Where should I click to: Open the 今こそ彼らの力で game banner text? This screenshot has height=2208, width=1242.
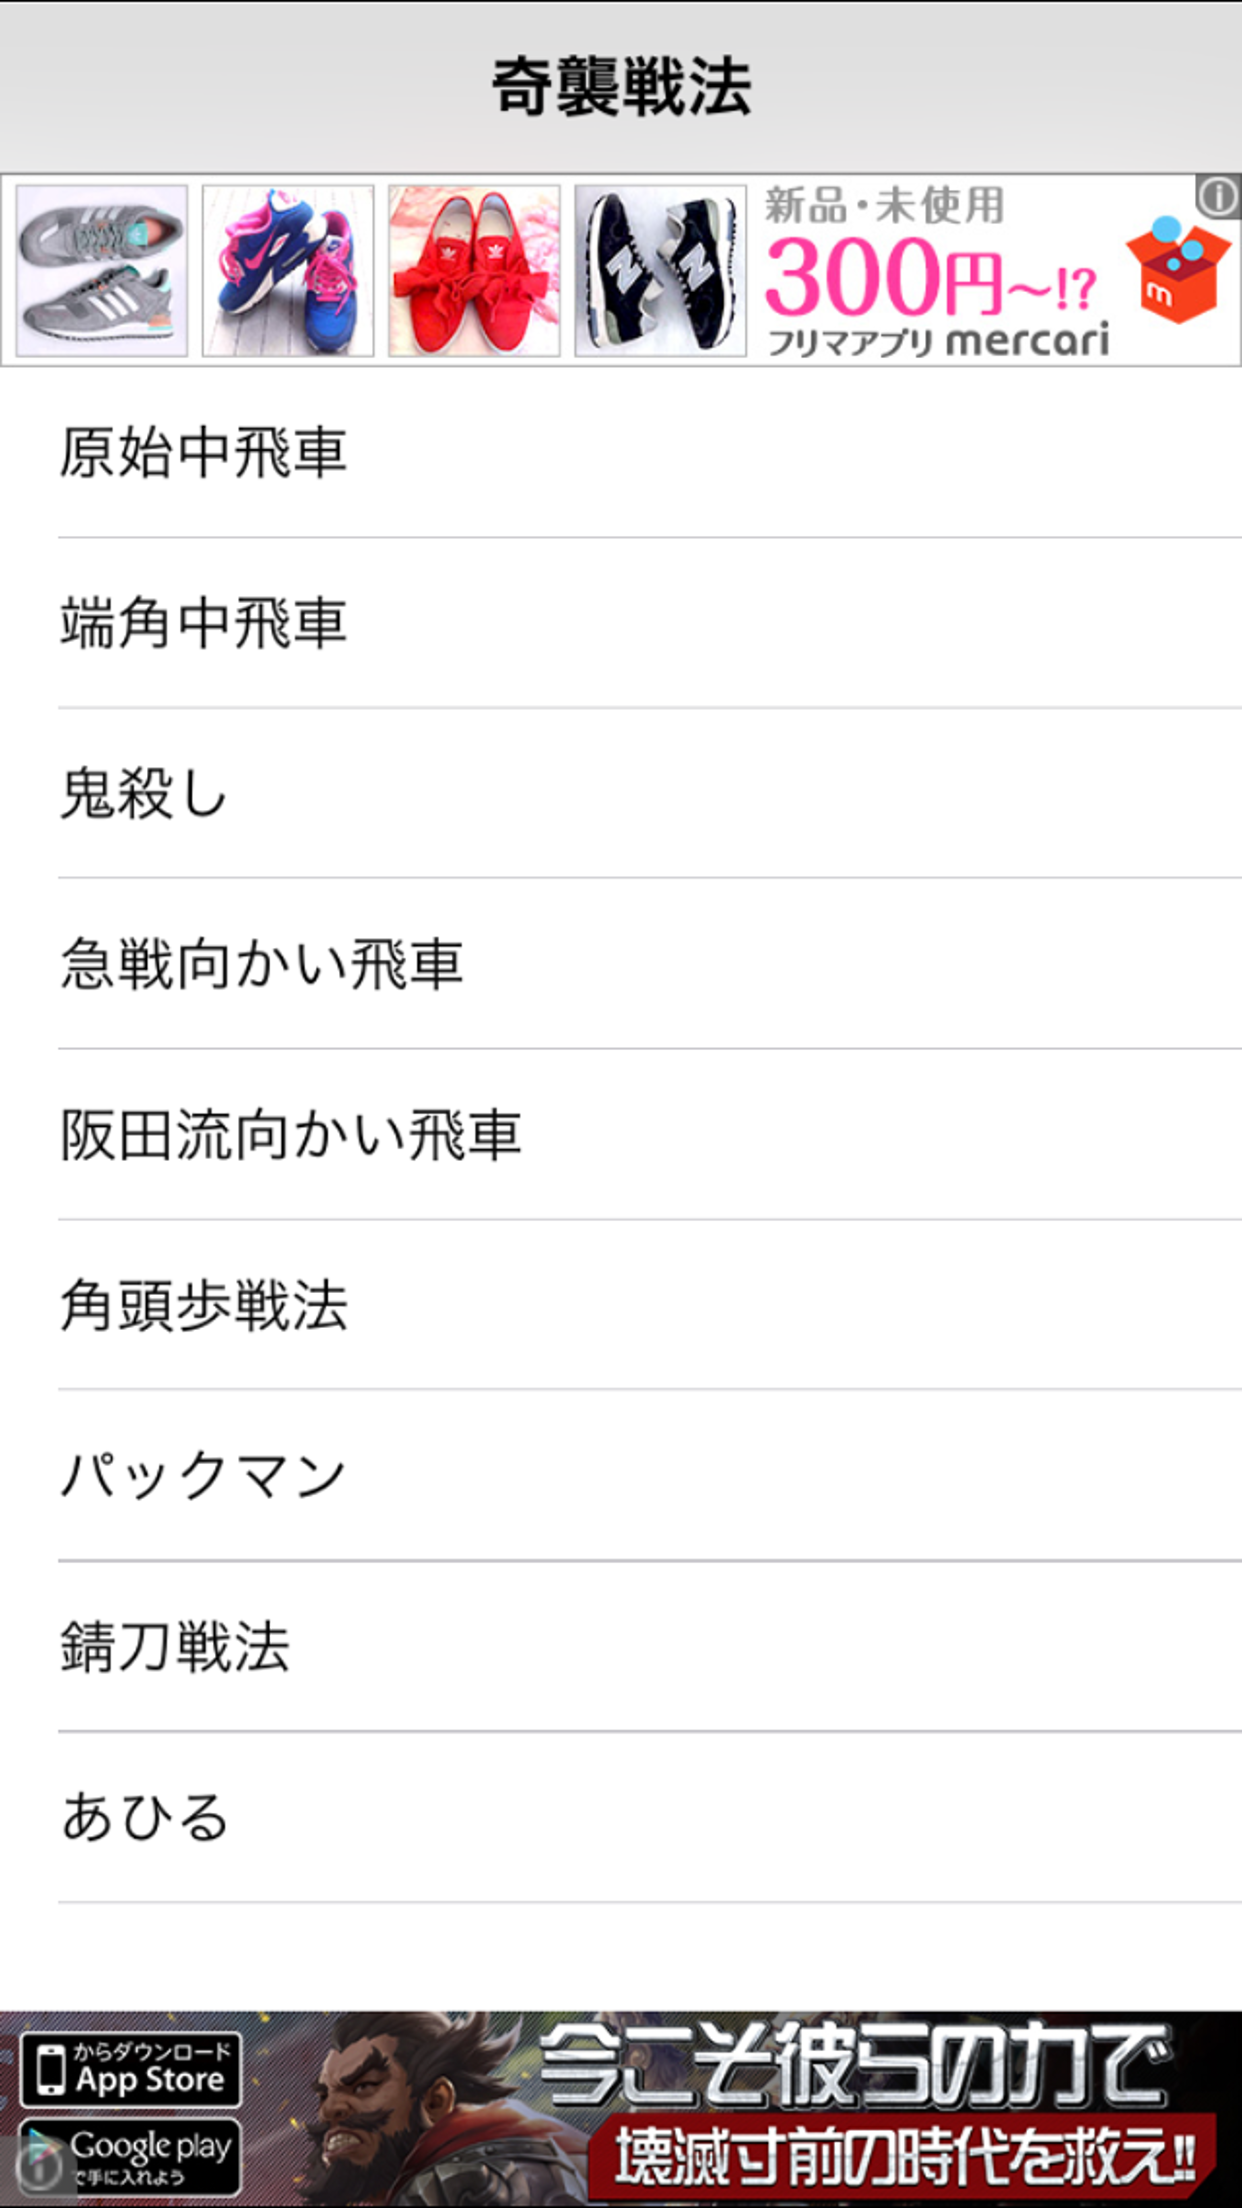855,2063
